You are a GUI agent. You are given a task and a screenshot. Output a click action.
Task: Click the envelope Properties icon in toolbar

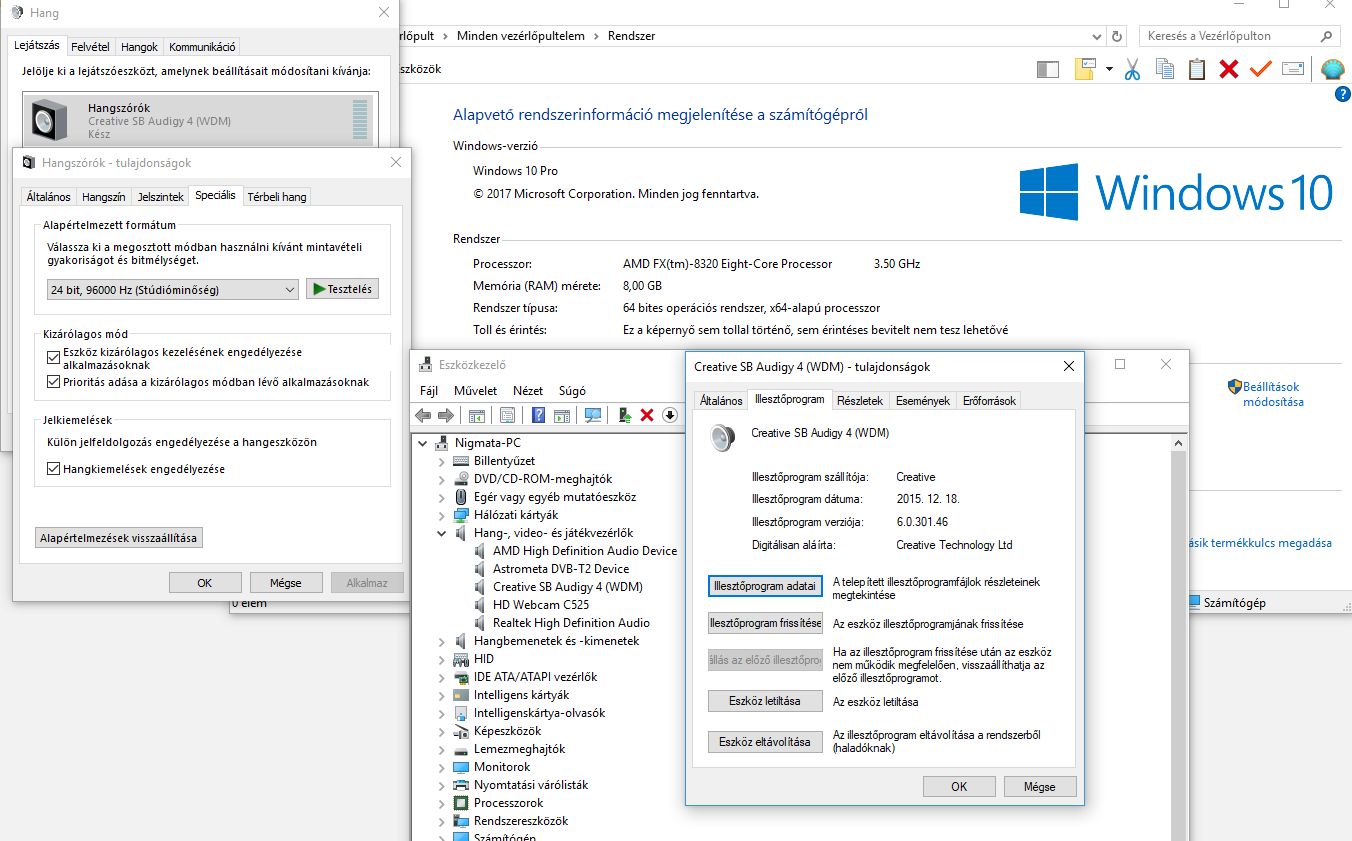(1293, 69)
